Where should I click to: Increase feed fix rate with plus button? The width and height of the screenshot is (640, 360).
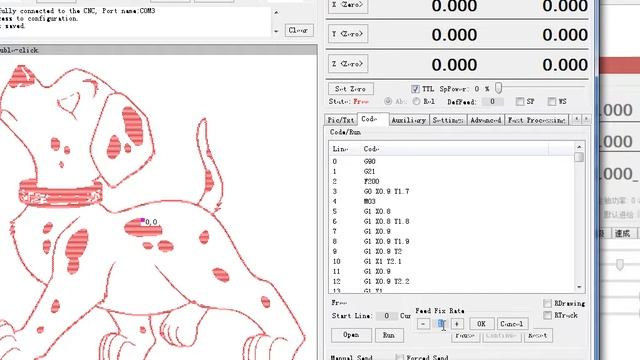pos(457,324)
